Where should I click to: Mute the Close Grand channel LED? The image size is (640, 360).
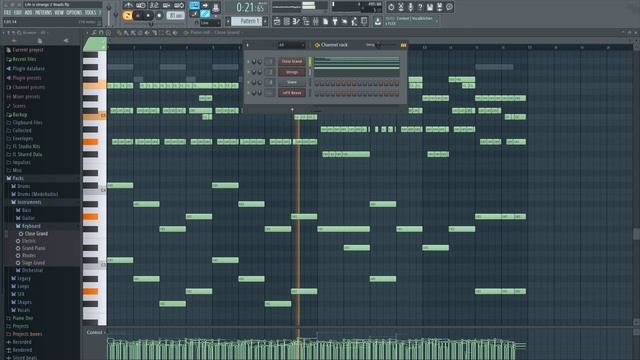pyautogui.click(x=248, y=62)
